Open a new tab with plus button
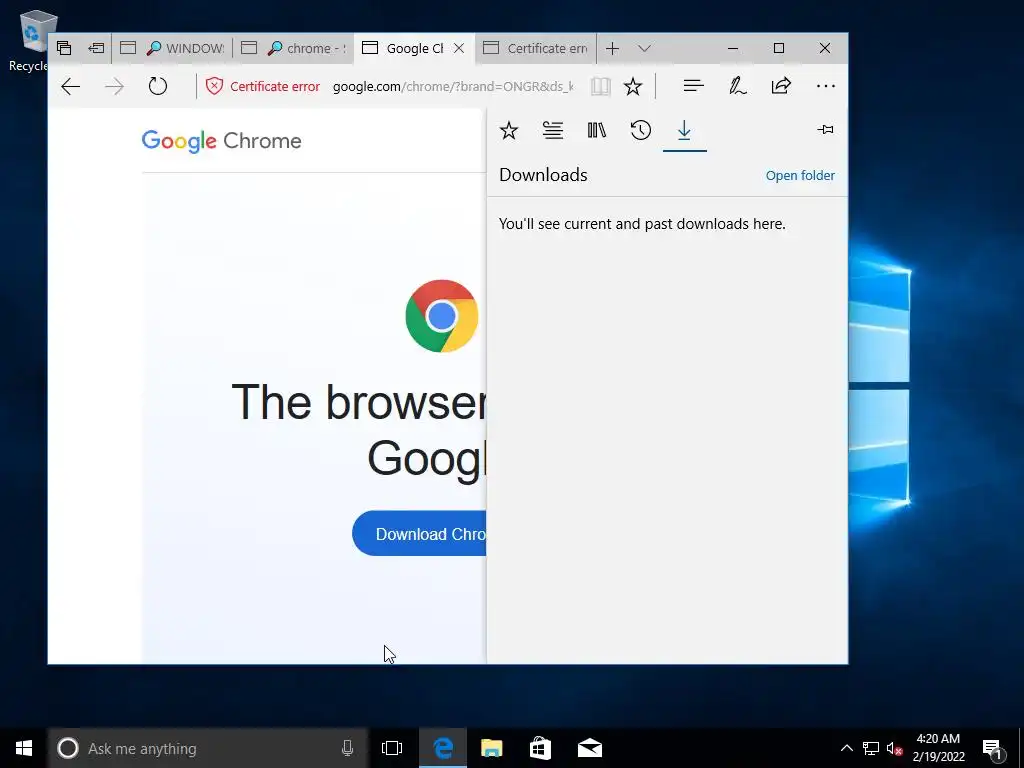This screenshot has height=768, width=1024. tap(612, 48)
